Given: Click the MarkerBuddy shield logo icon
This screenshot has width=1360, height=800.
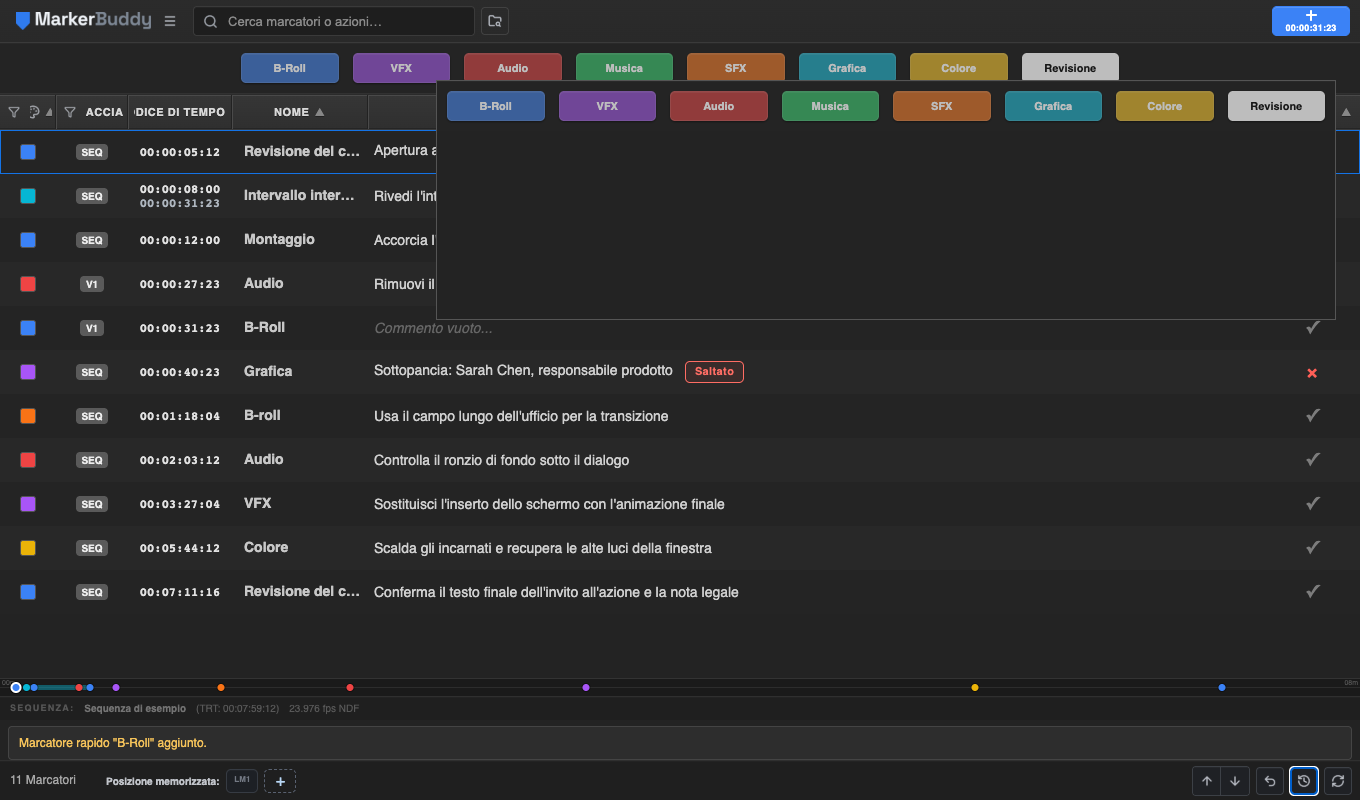Looking at the screenshot, I should point(22,21).
